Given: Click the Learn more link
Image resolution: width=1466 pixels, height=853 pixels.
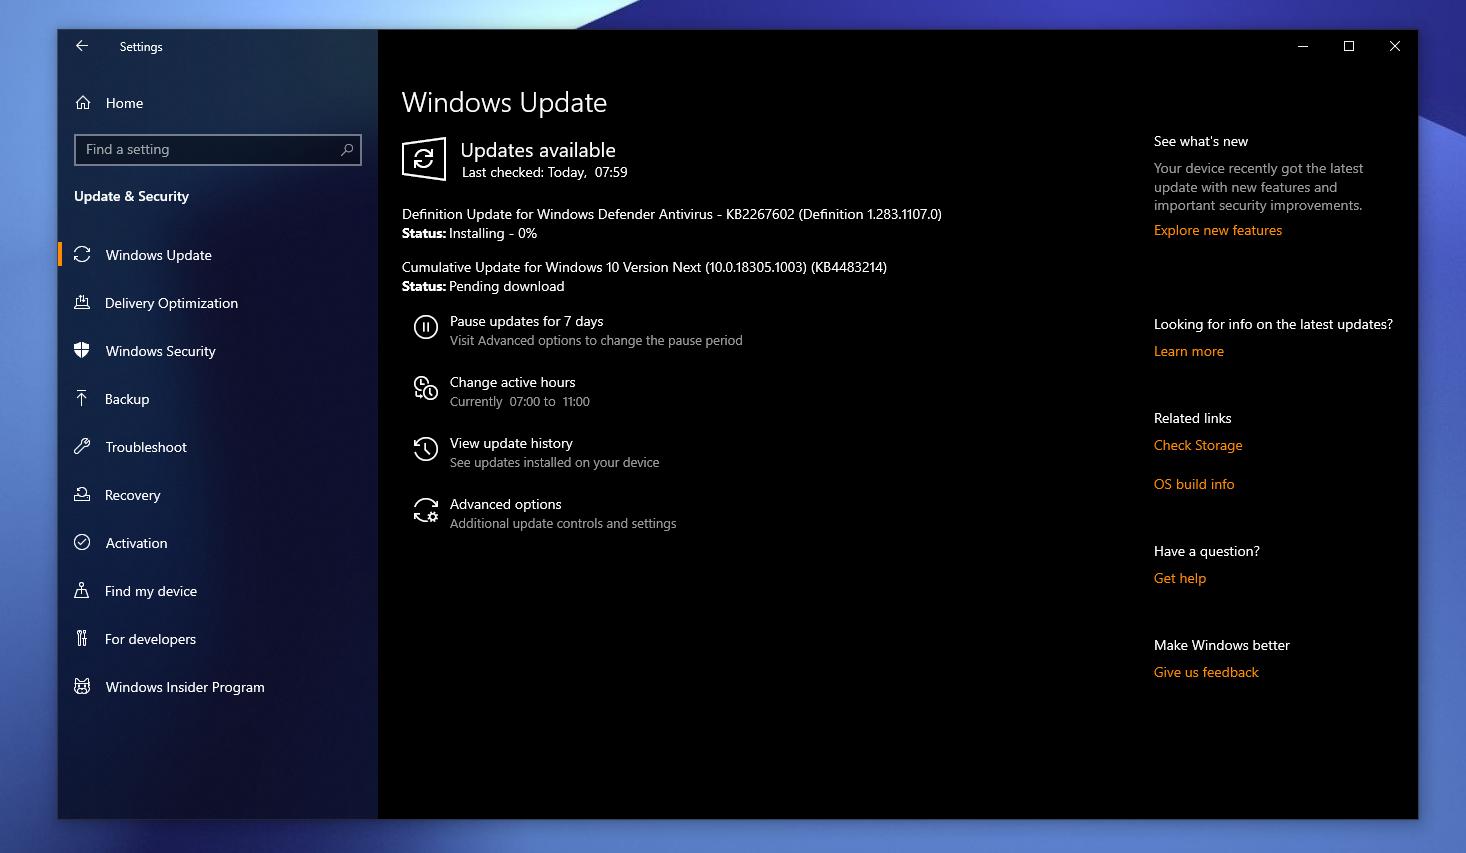Looking at the screenshot, I should coord(1188,351).
